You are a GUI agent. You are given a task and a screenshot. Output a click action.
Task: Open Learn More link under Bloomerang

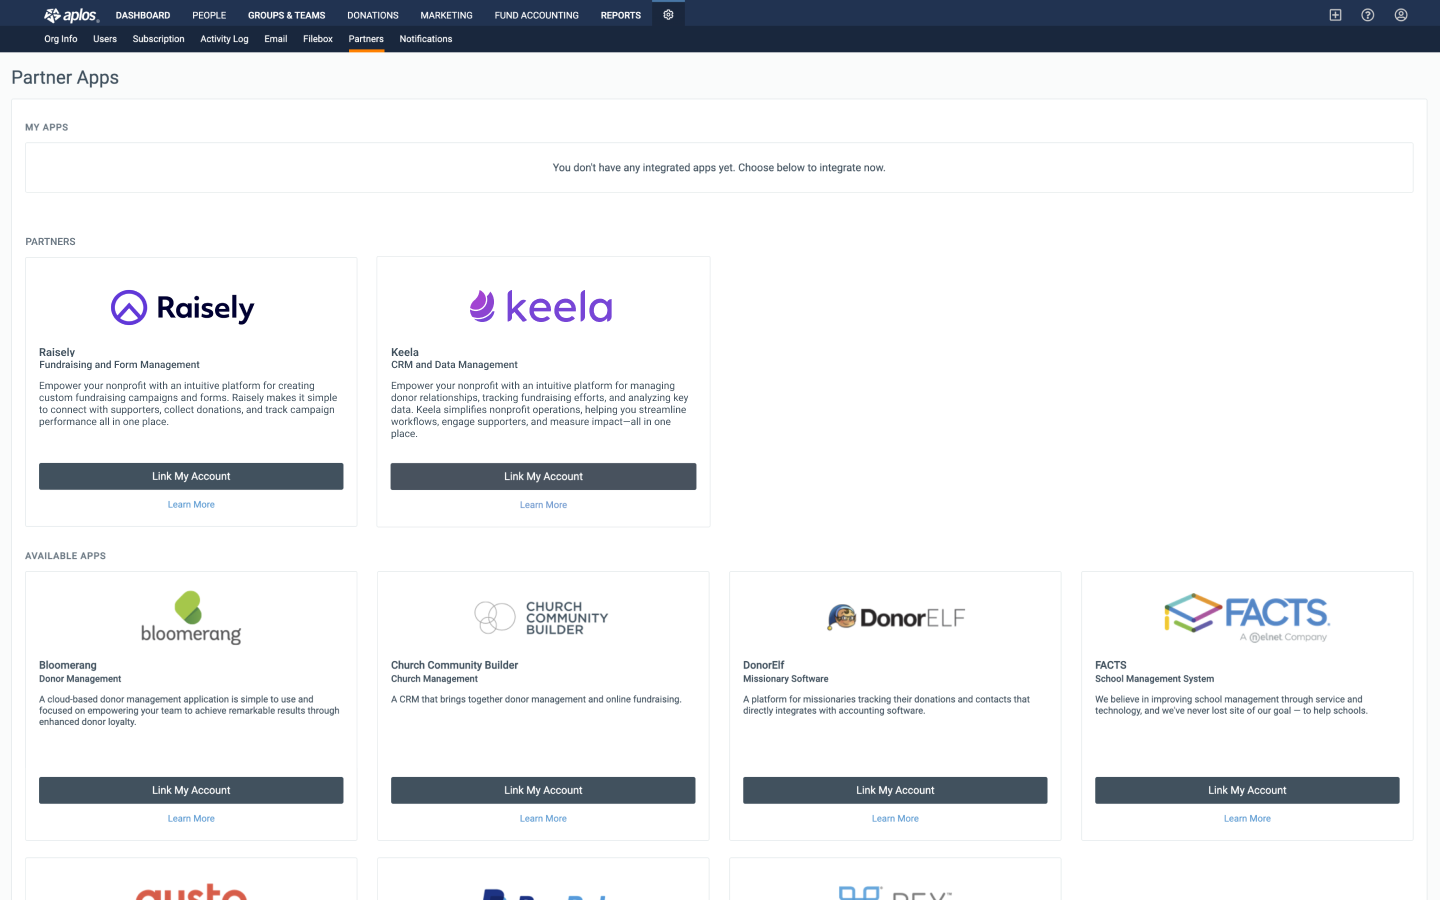pyautogui.click(x=191, y=819)
